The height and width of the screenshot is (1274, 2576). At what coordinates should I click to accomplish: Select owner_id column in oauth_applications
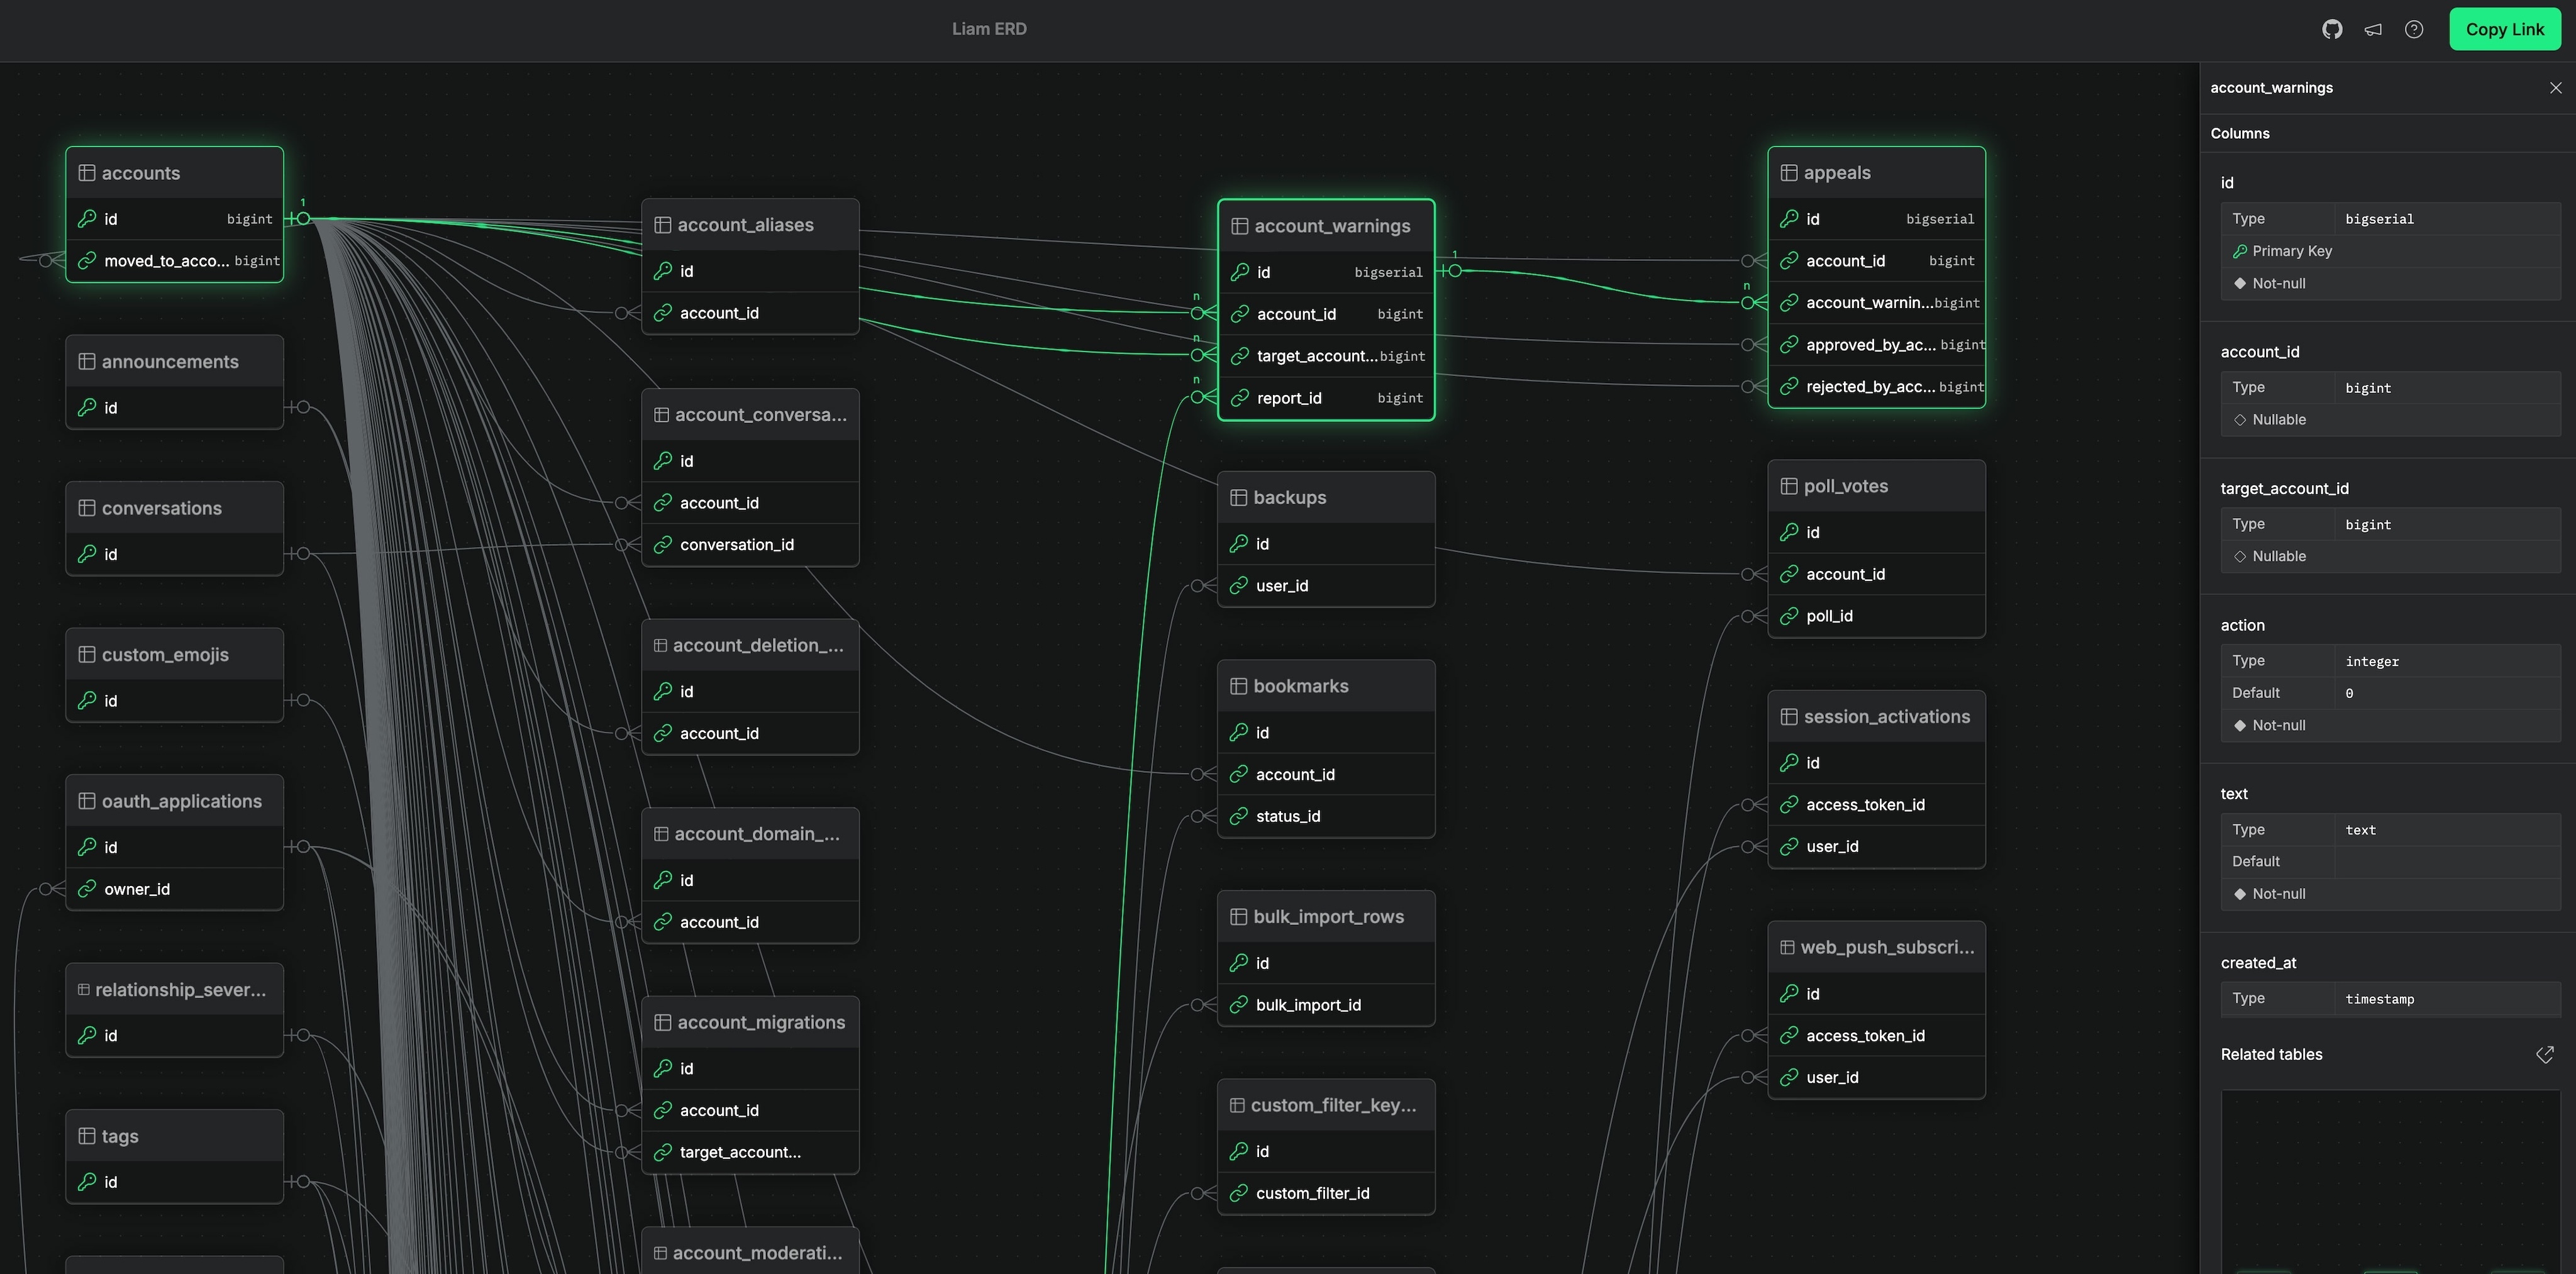click(175, 889)
